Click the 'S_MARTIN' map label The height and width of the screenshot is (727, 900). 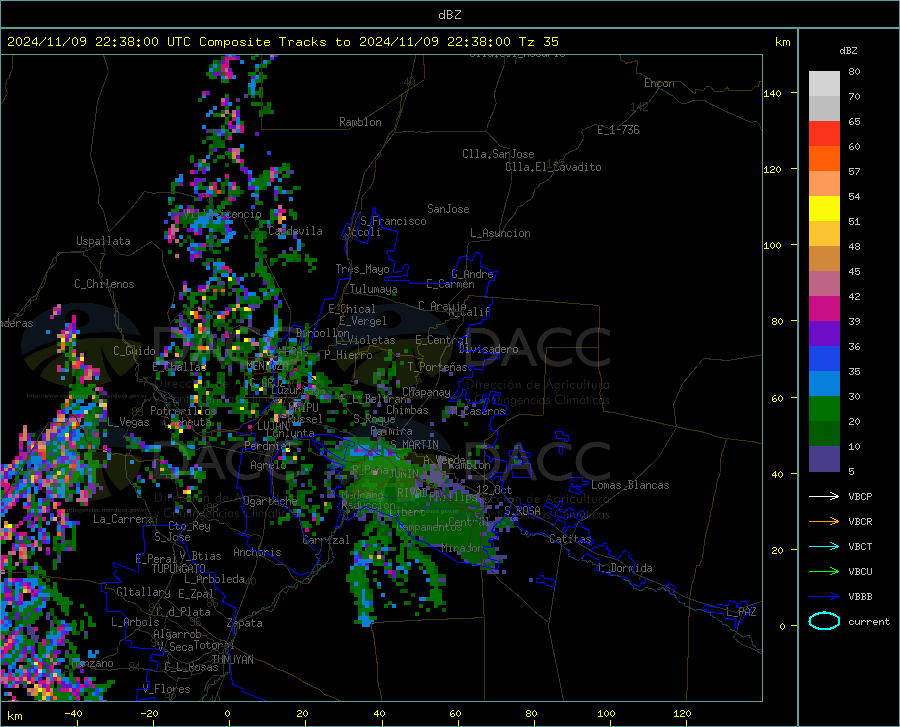click(414, 445)
